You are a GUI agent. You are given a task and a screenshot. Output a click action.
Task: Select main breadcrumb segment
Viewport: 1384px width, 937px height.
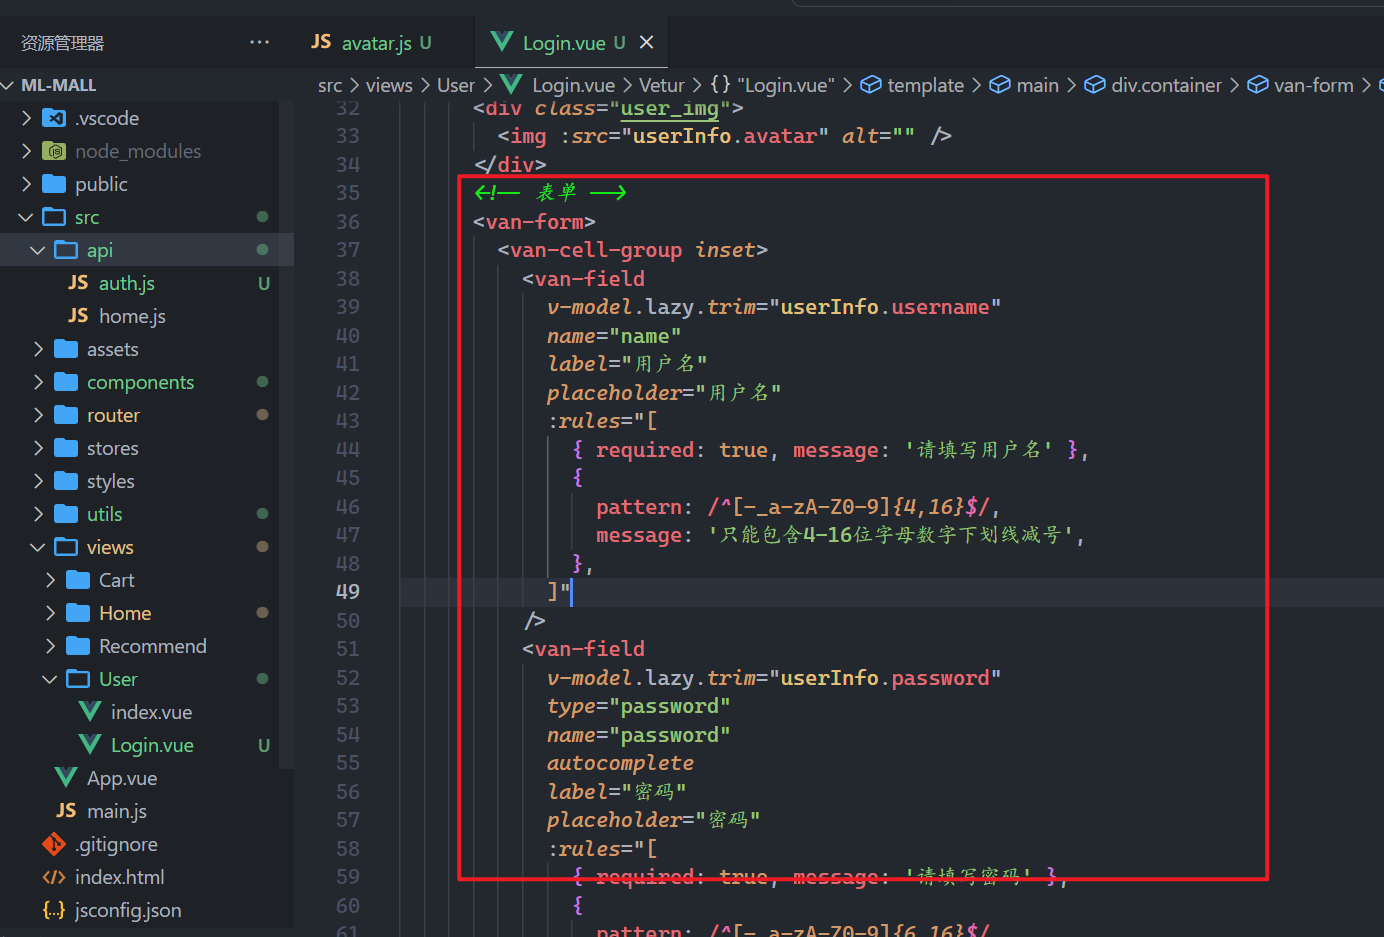(1024, 85)
